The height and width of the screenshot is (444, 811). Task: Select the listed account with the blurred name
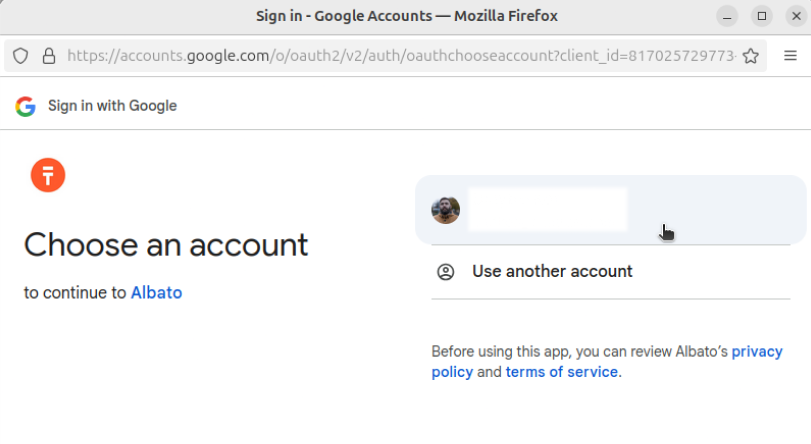[x=547, y=210]
